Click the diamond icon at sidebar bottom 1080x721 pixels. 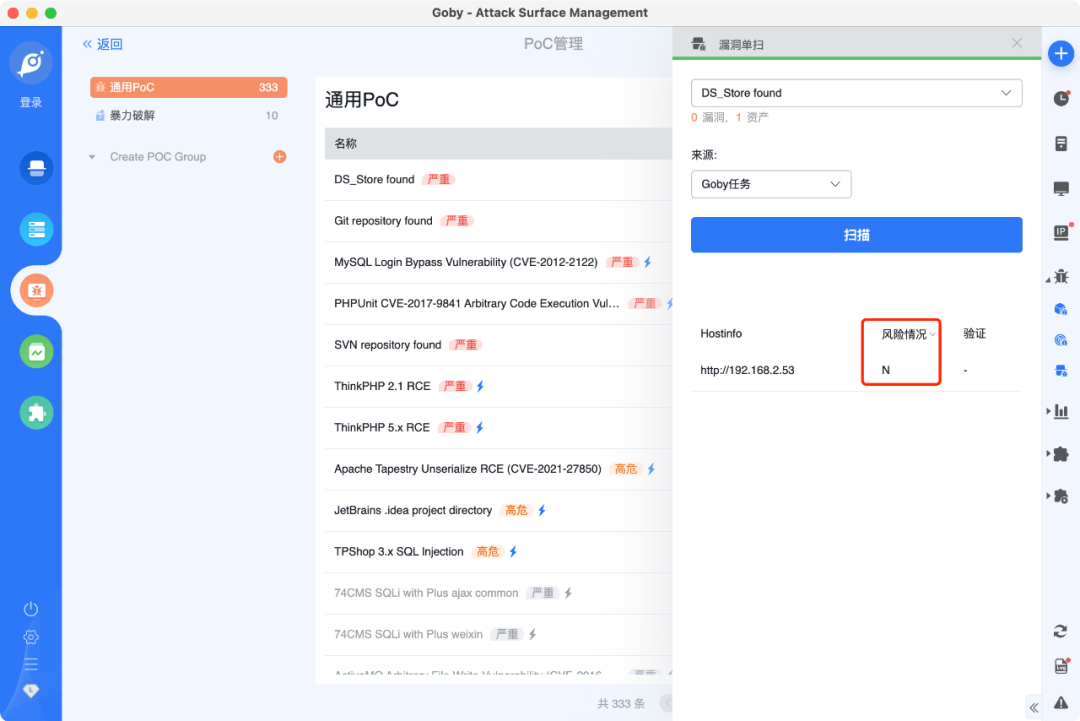[31, 690]
